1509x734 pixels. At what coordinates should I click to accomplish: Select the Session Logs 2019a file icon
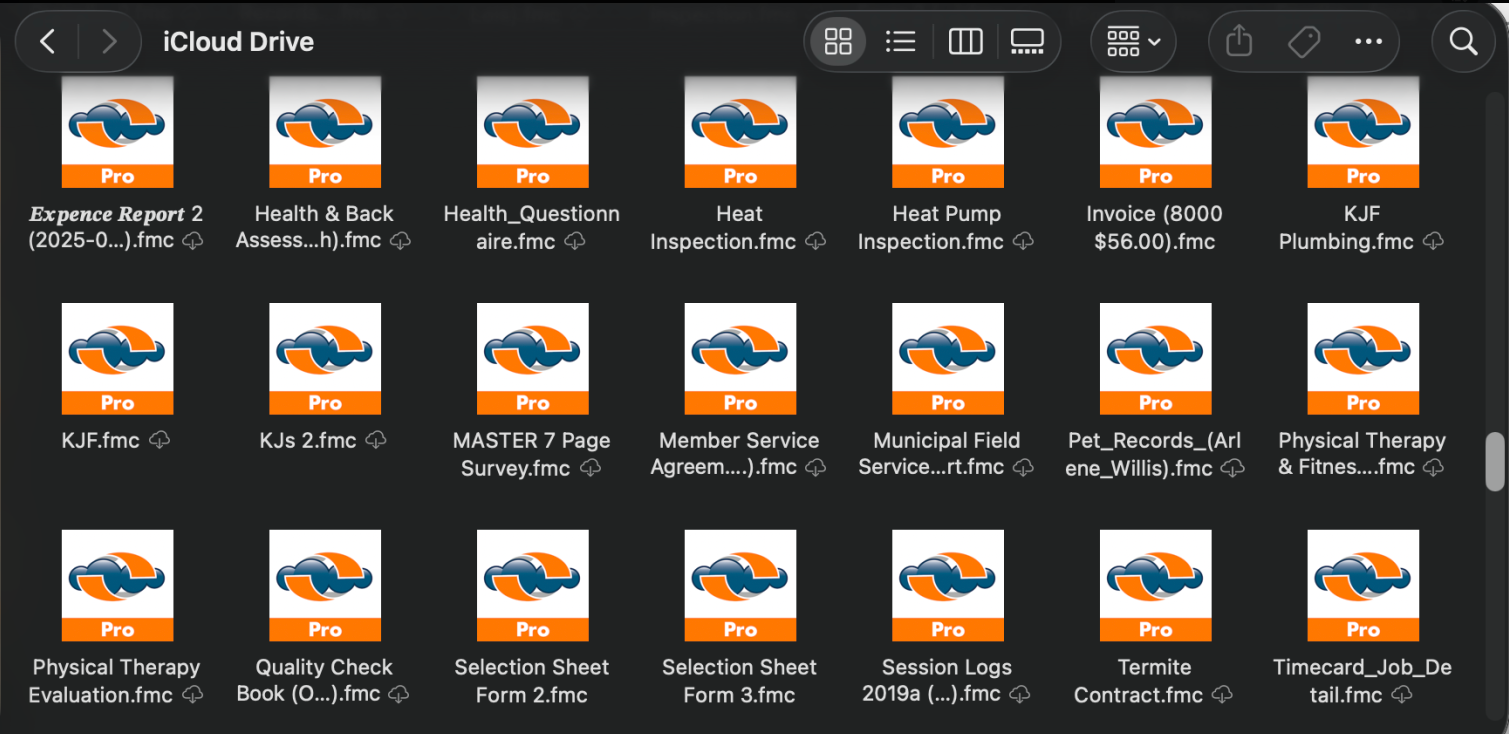tap(948, 586)
